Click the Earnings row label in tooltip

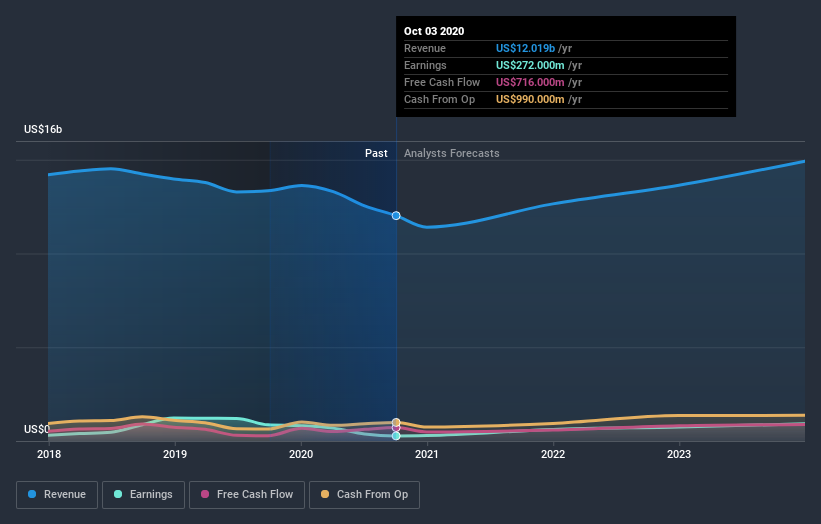click(x=425, y=65)
